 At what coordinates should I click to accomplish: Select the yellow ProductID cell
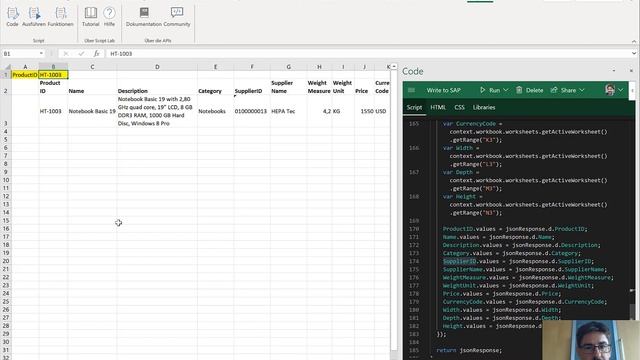[x=25, y=75]
